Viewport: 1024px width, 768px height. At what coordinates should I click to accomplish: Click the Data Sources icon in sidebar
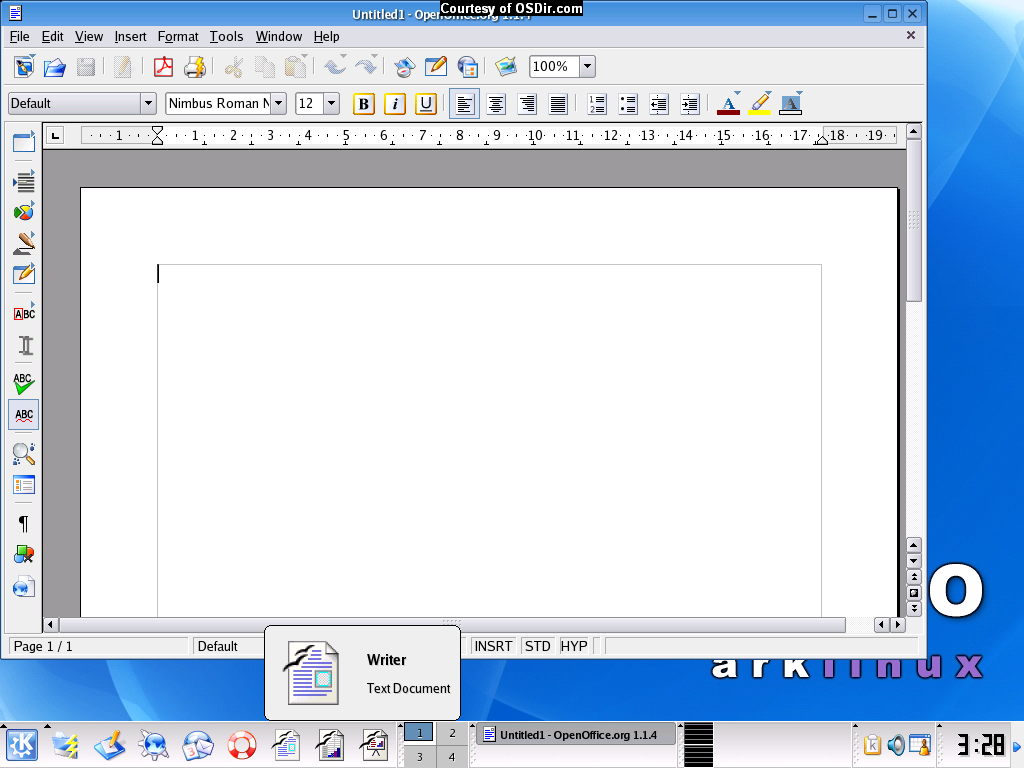[x=24, y=485]
